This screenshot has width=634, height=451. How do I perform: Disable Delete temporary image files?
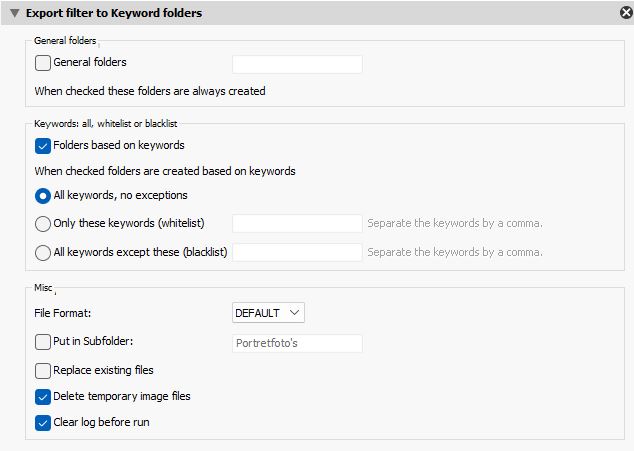coord(43,397)
